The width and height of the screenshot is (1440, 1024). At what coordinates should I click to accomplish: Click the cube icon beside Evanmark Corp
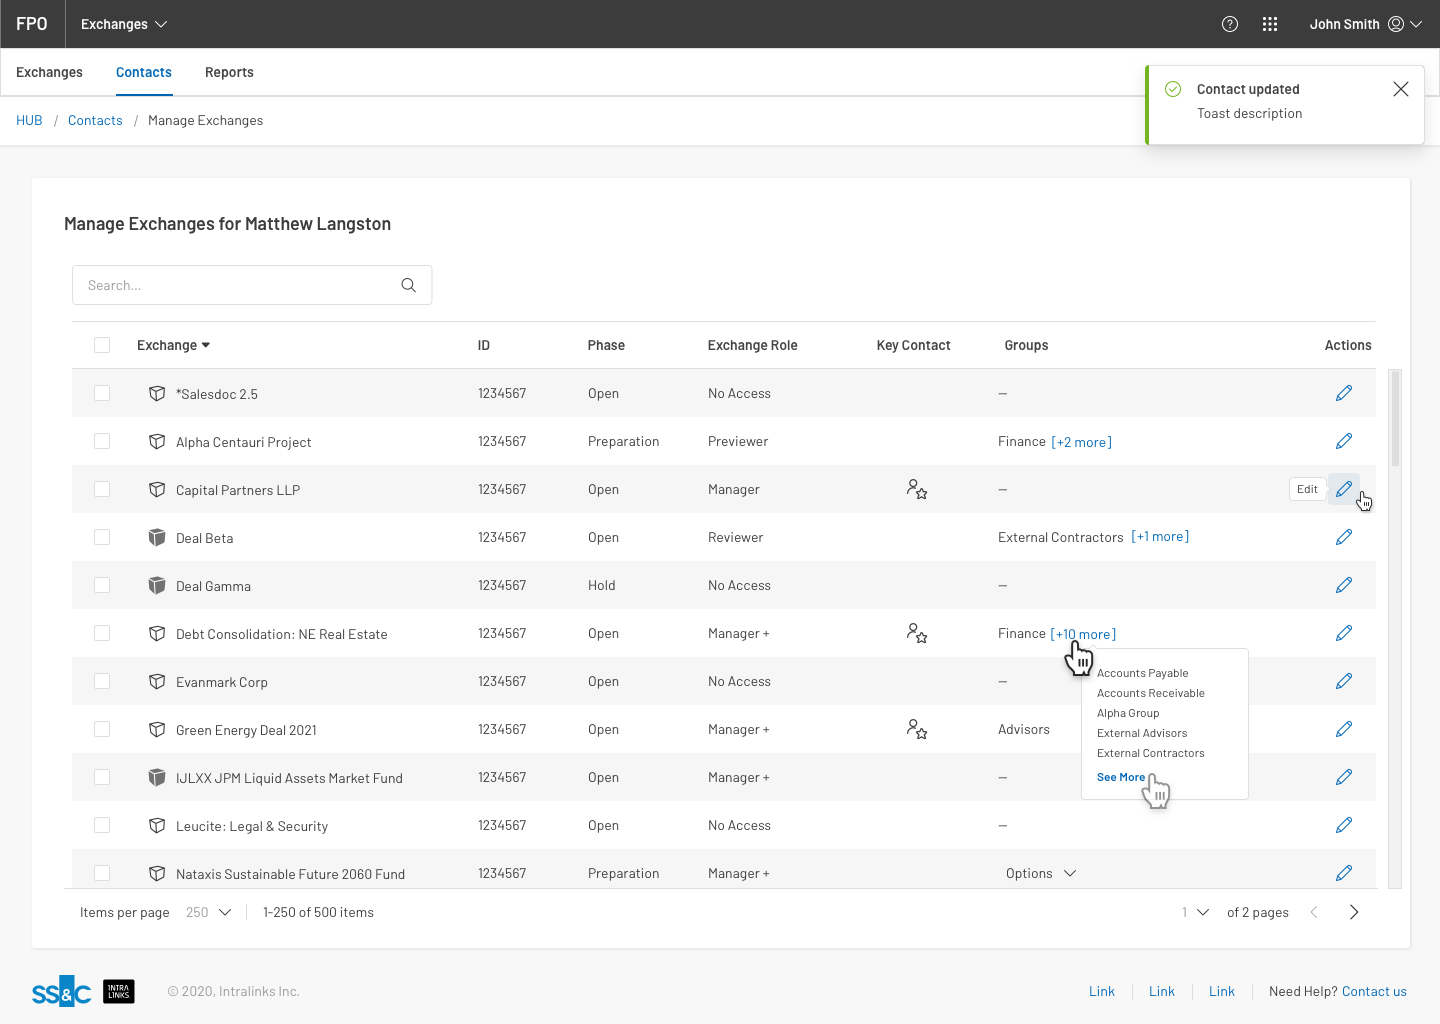tap(157, 681)
